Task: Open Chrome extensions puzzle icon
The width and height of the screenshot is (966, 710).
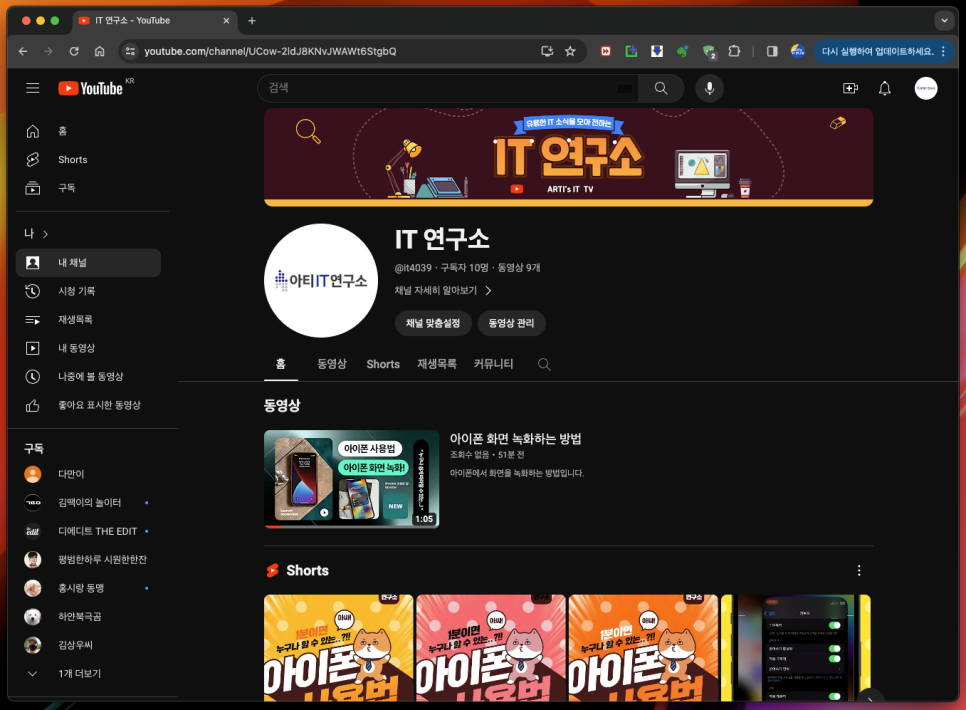Action: [x=734, y=51]
